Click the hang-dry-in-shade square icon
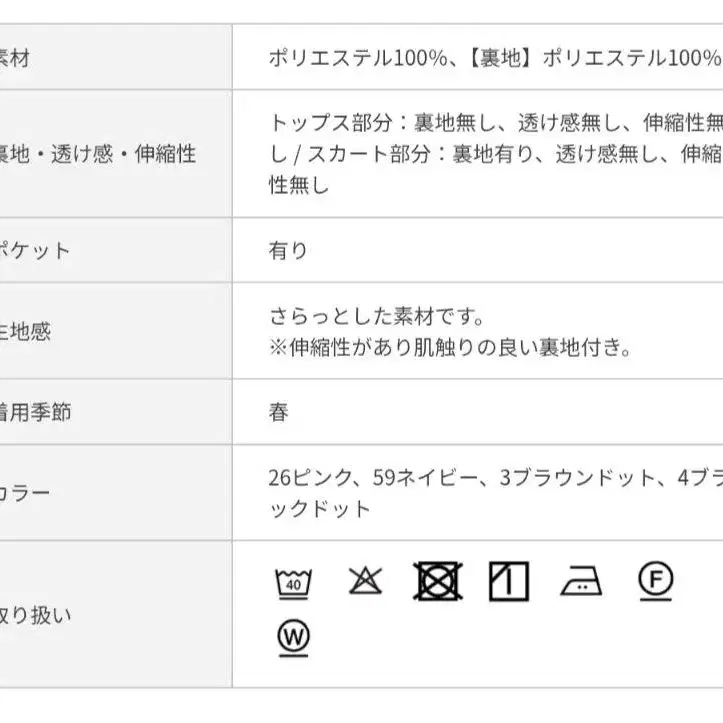Viewport: 723px width, 723px height. coord(509,581)
